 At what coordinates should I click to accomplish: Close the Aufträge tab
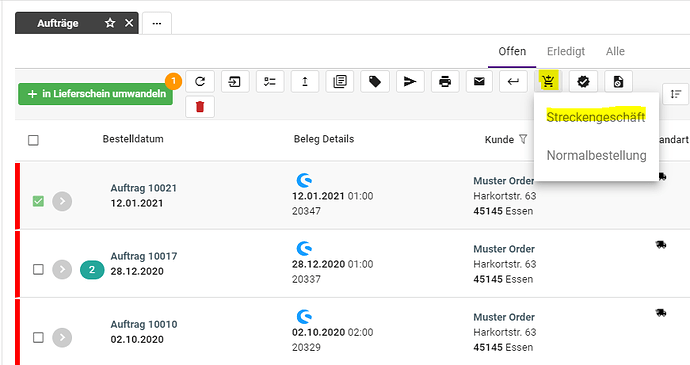129,23
